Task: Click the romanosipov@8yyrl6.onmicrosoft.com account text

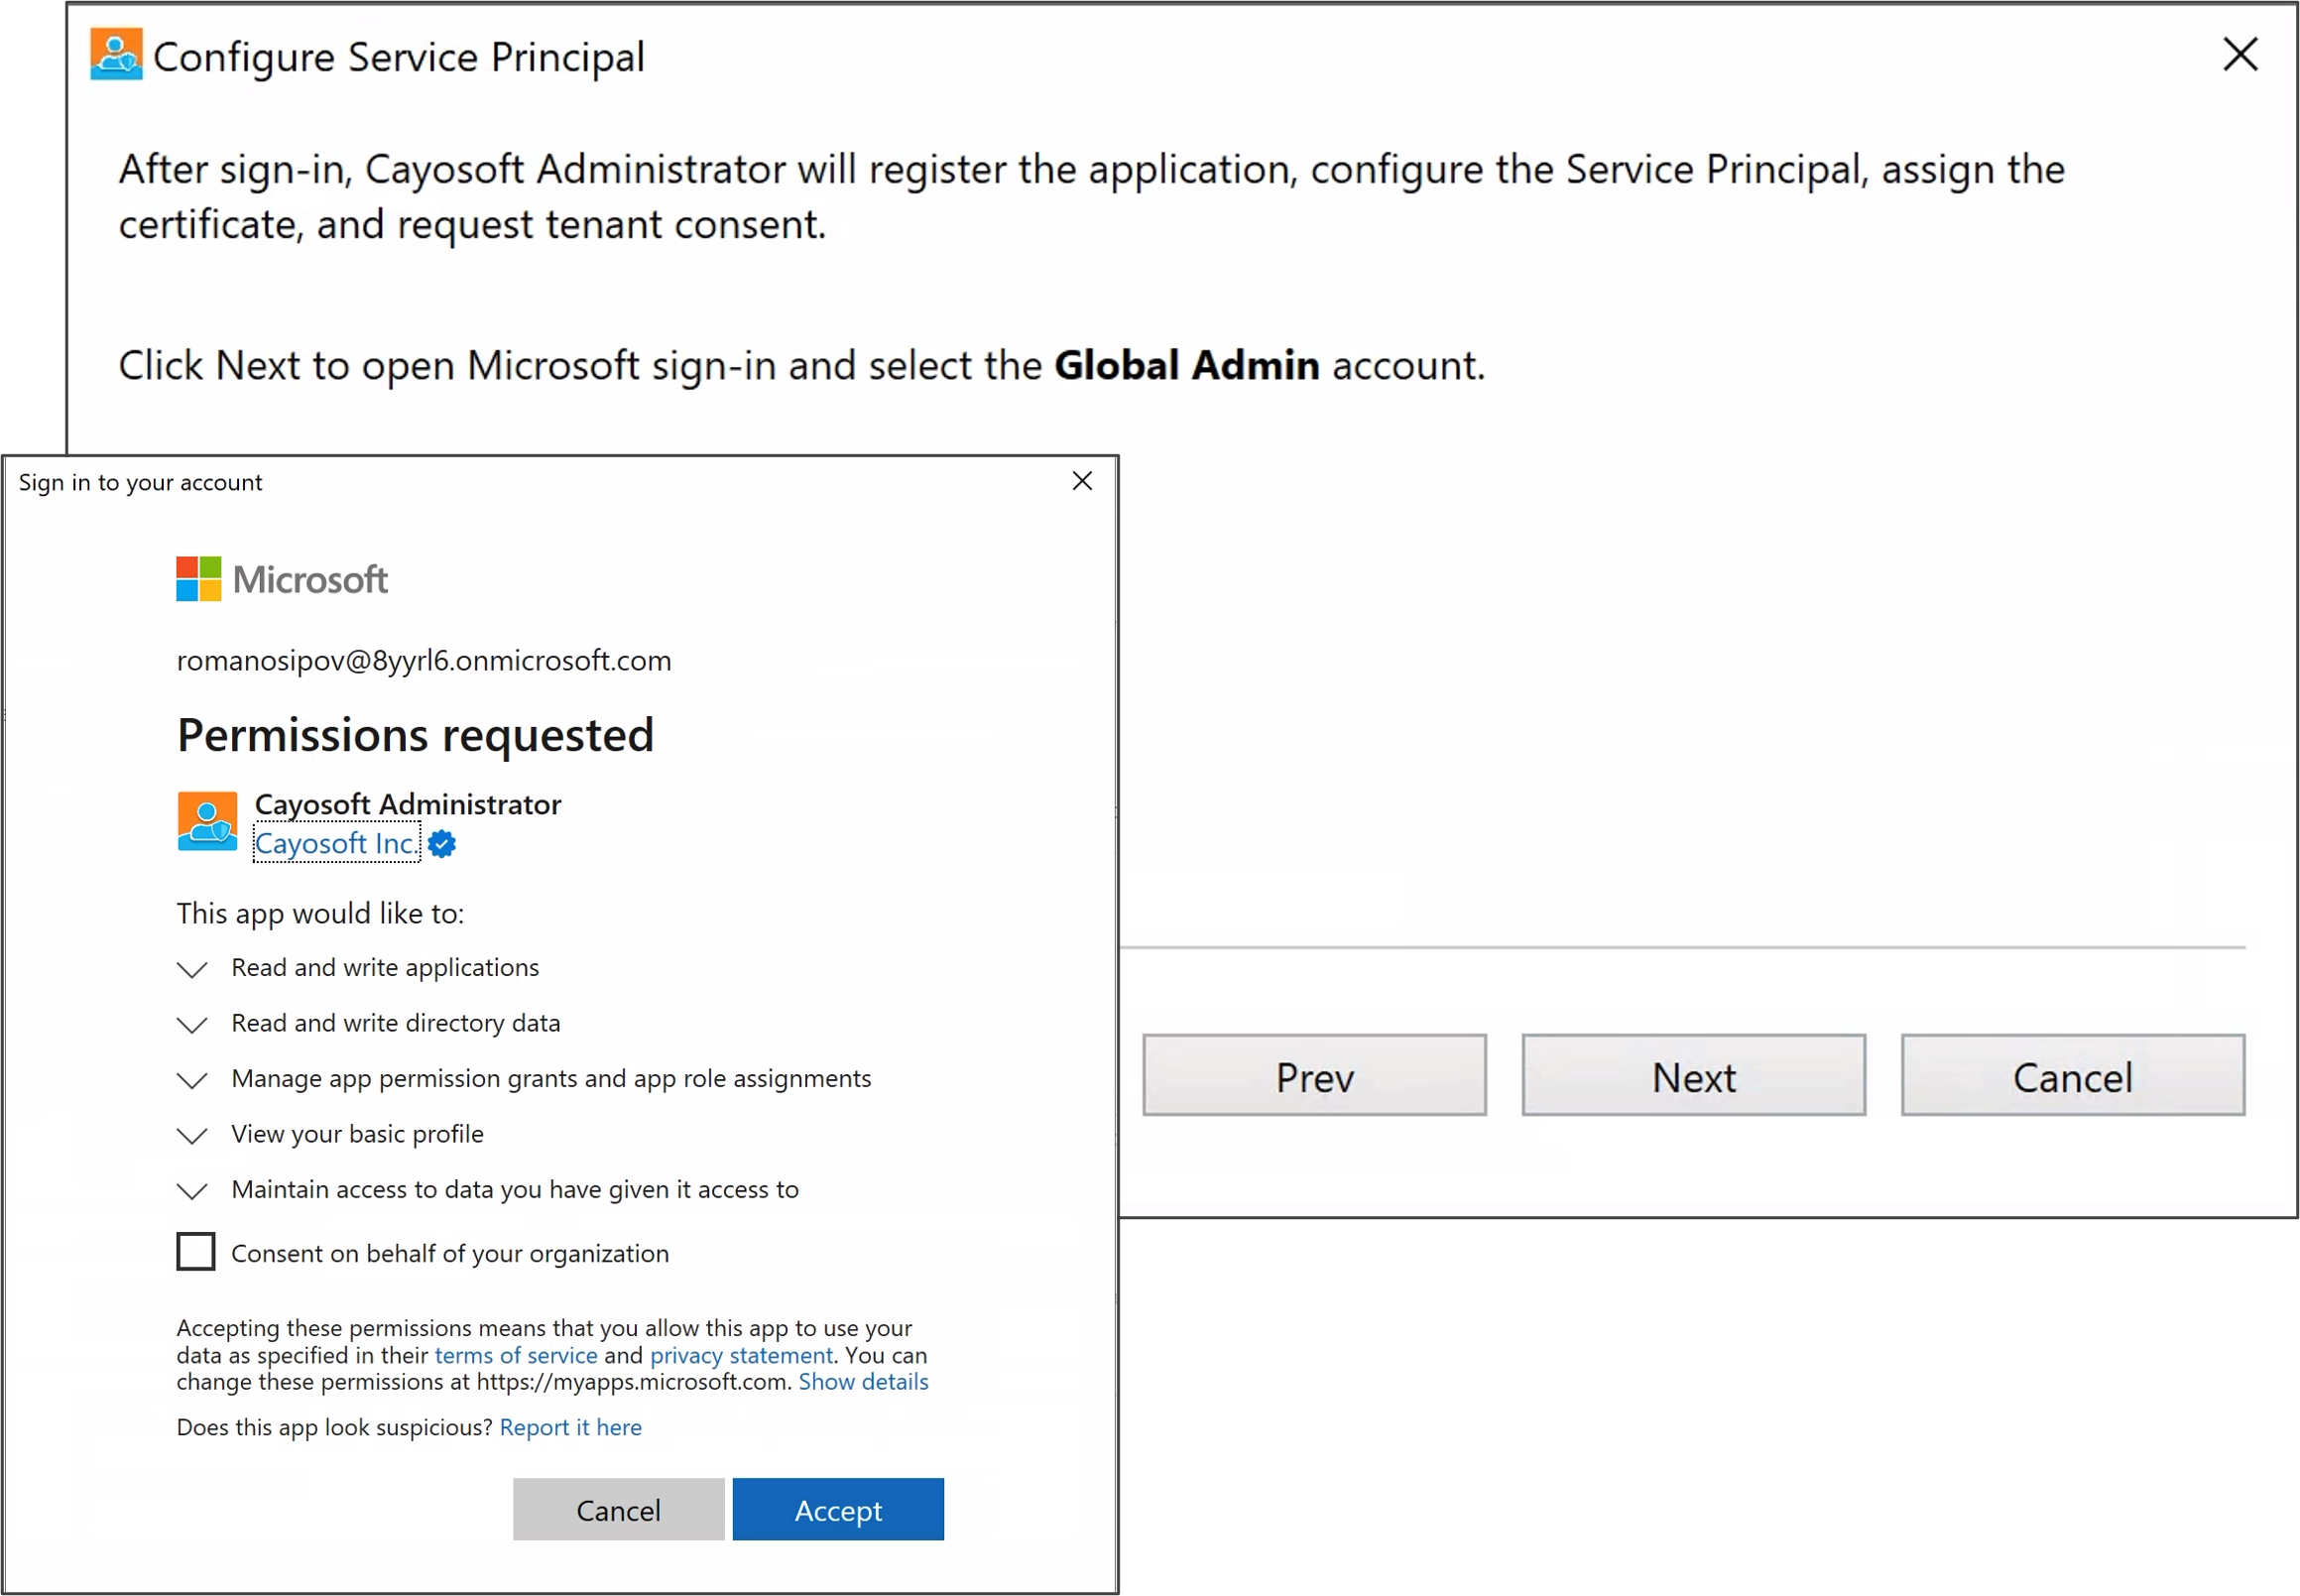Action: point(424,661)
